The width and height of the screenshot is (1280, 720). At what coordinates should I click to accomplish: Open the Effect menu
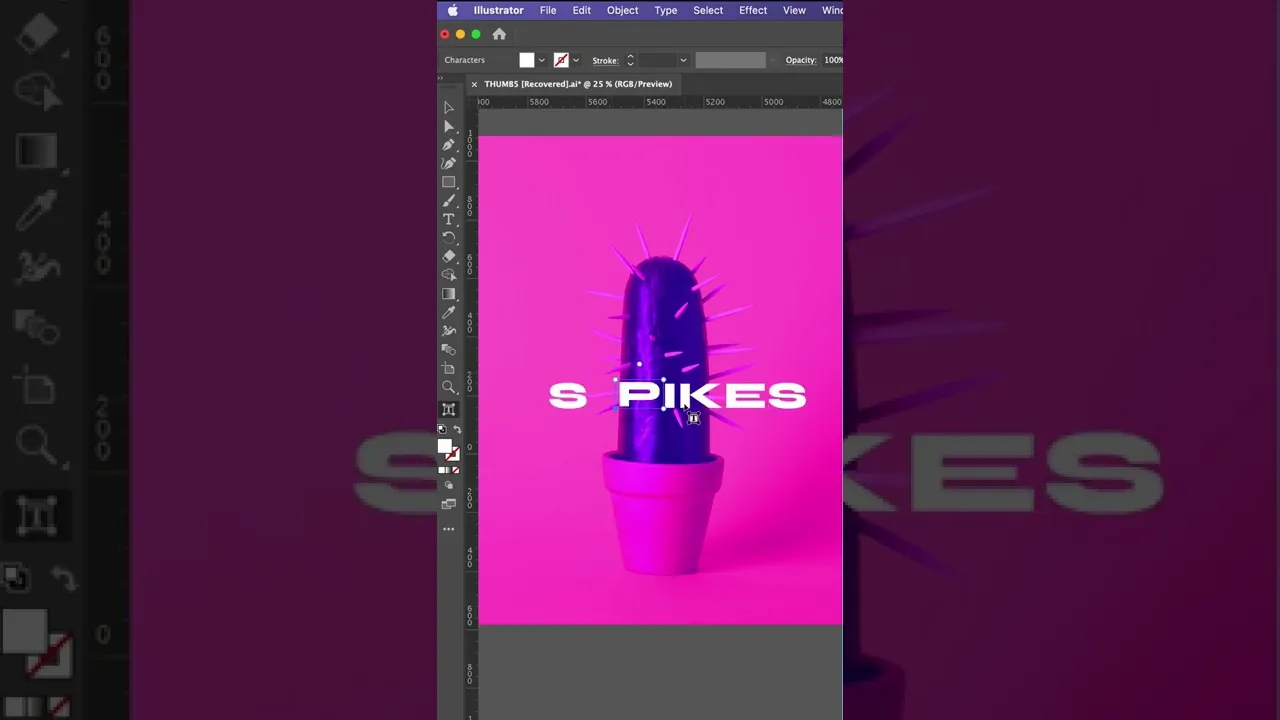coord(753,10)
